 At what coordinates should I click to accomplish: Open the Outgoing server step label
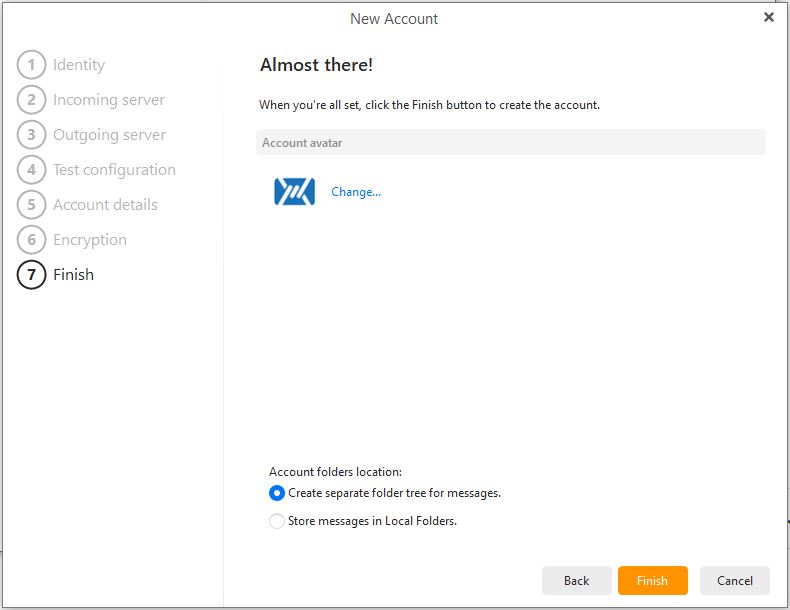(x=109, y=135)
